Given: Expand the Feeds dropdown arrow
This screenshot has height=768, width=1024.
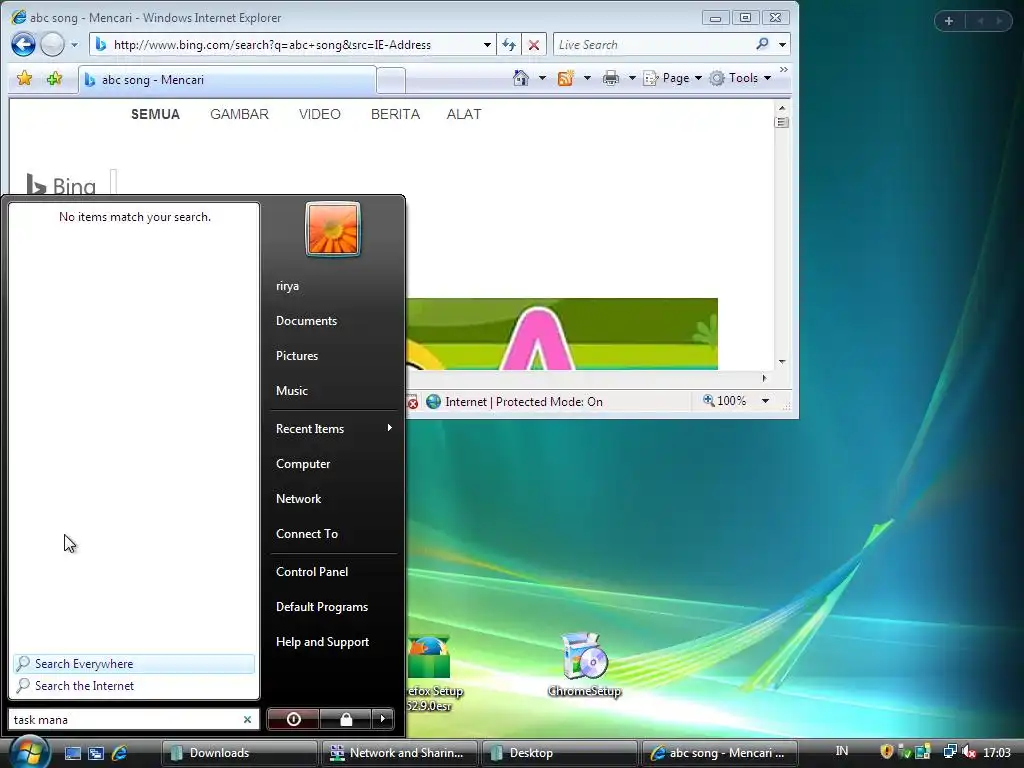Looking at the screenshot, I should click(586, 78).
